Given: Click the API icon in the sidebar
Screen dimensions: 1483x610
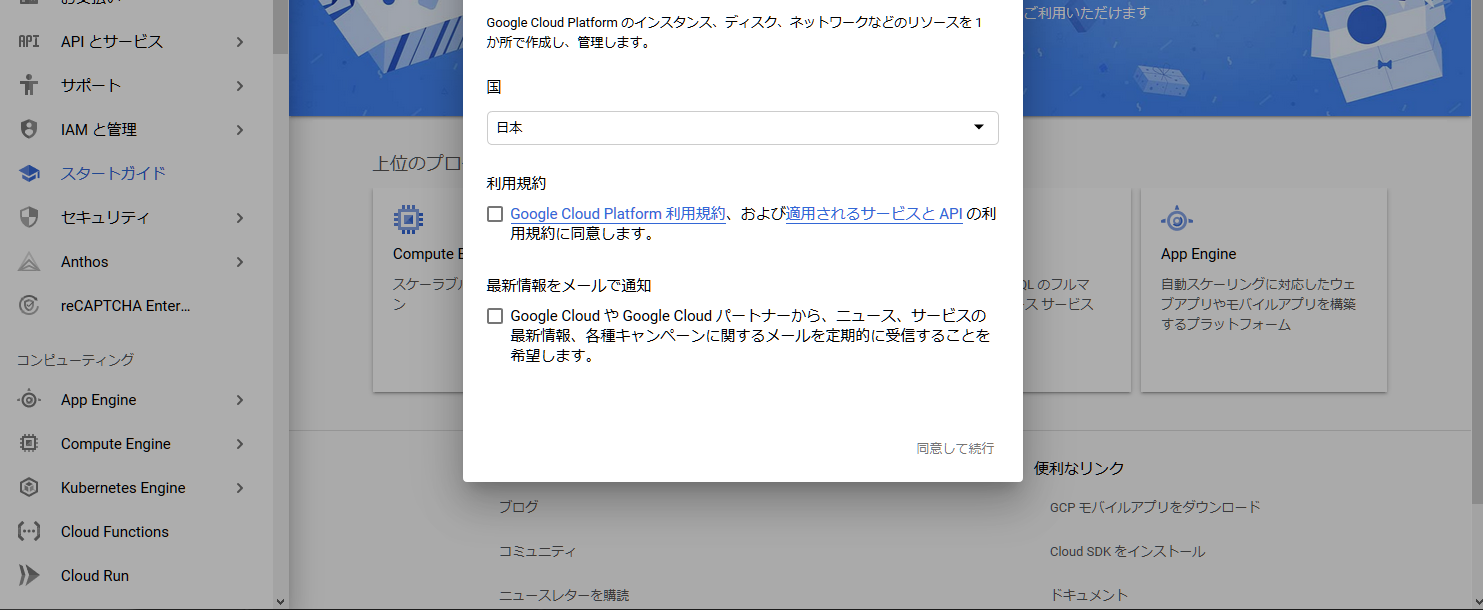Looking at the screenshot, I should (x=29, y=42).
